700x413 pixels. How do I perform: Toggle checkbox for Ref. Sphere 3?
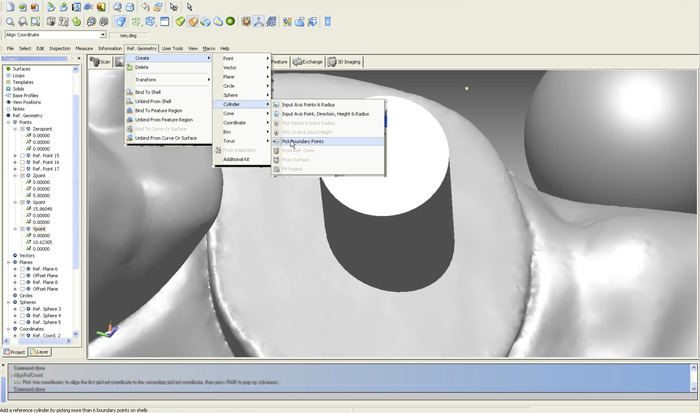[23, 309]
